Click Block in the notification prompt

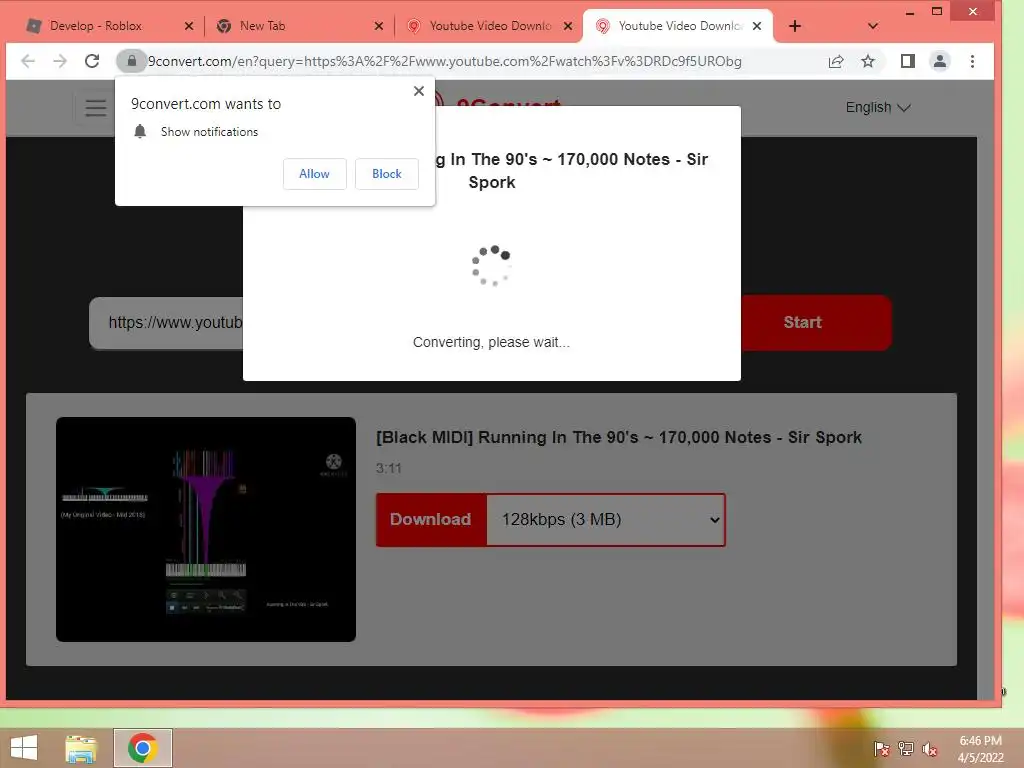pos(387,174)
